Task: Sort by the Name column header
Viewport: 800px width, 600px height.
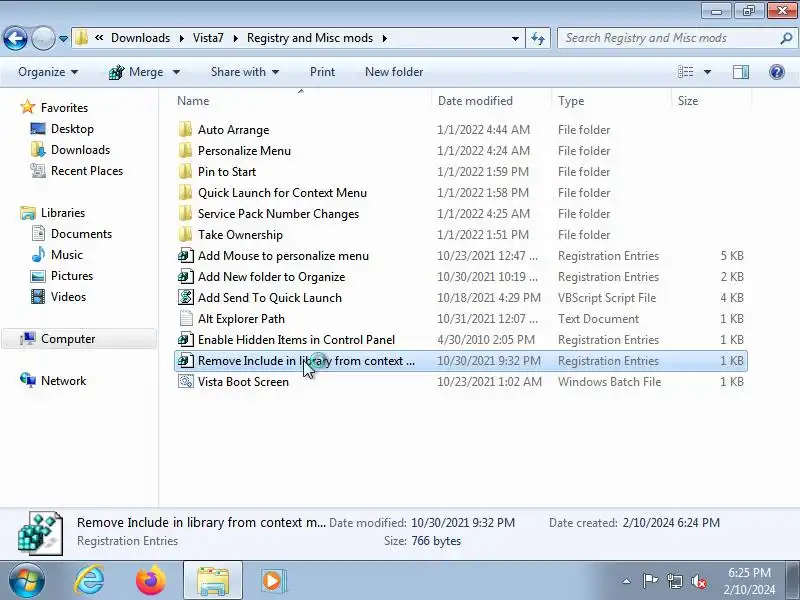Action: pos(301,101)
